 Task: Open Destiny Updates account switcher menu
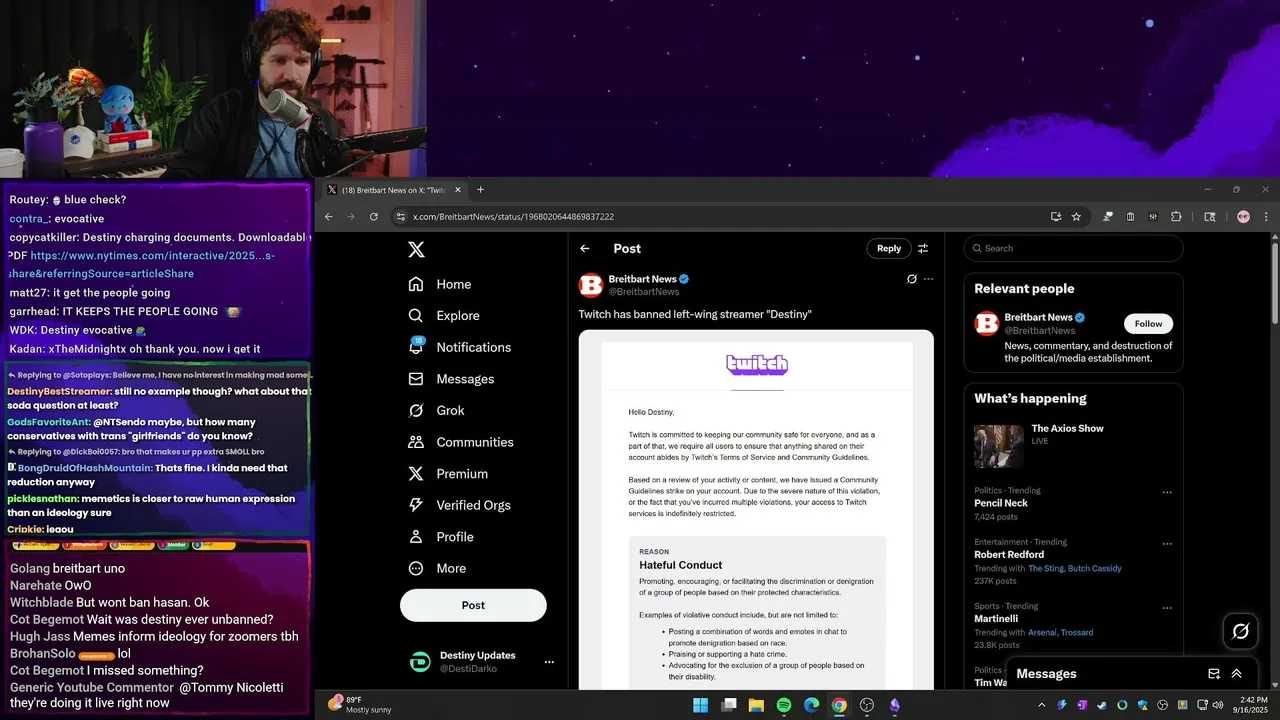point(548,662)
